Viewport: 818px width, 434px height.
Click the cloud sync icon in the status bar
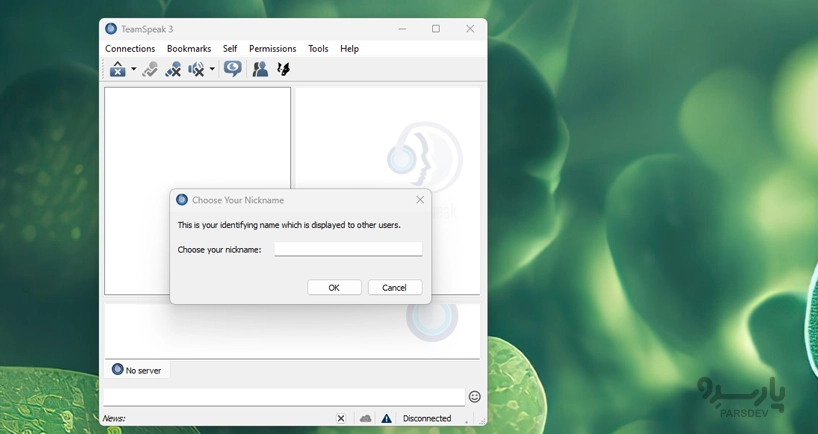click(365, 418)
